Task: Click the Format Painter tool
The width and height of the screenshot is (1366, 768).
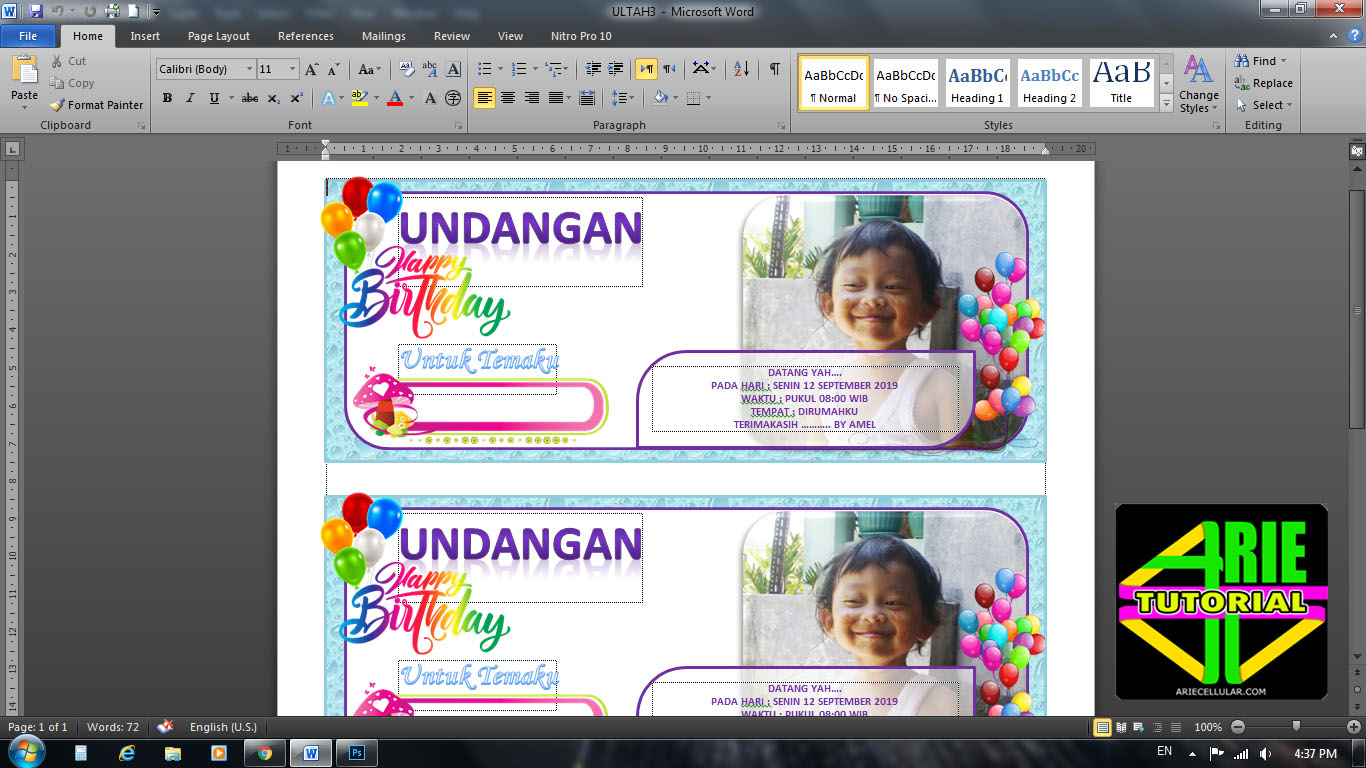Action: click(x=96, y=105)
